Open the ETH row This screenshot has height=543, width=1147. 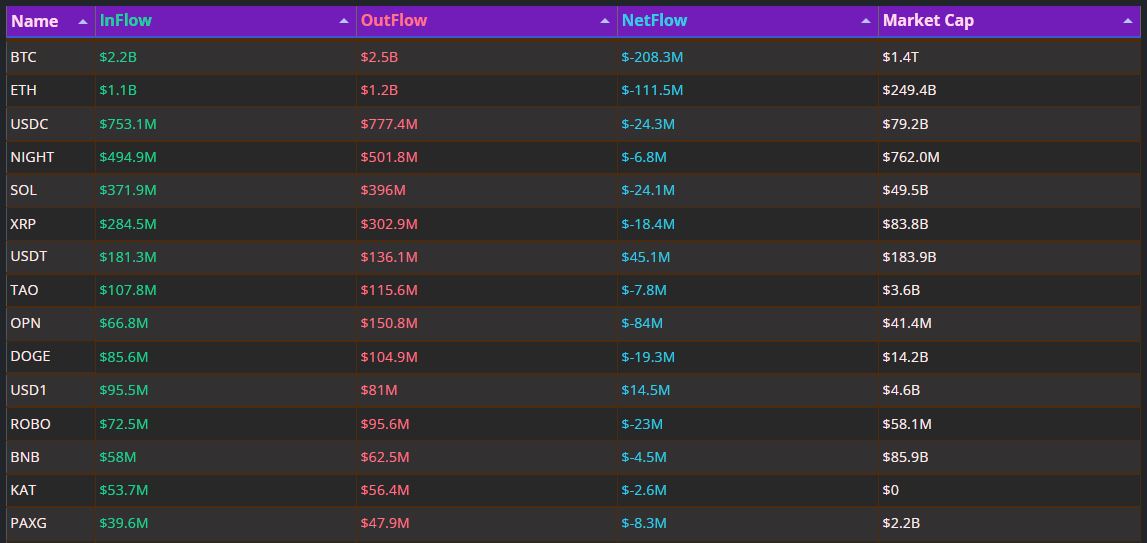coord(24,90)
